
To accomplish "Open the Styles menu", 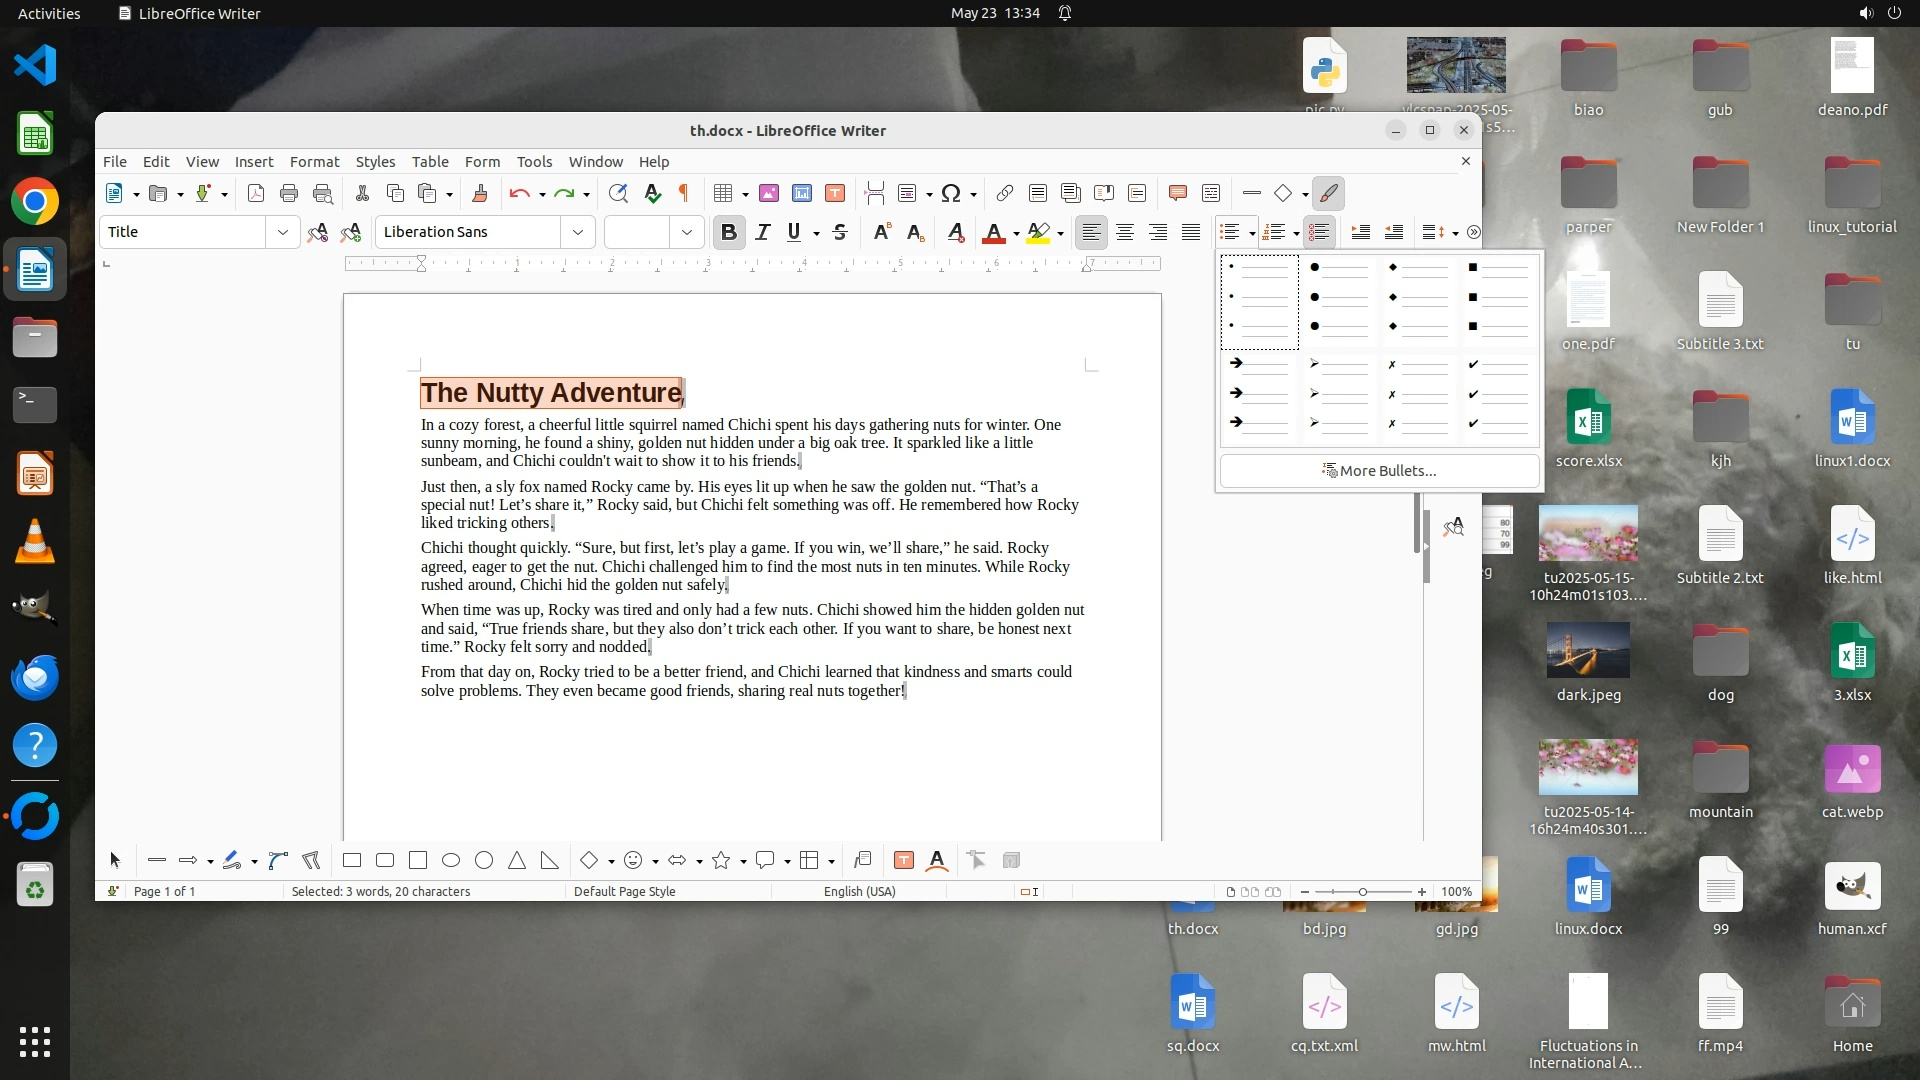I will 375,162.
